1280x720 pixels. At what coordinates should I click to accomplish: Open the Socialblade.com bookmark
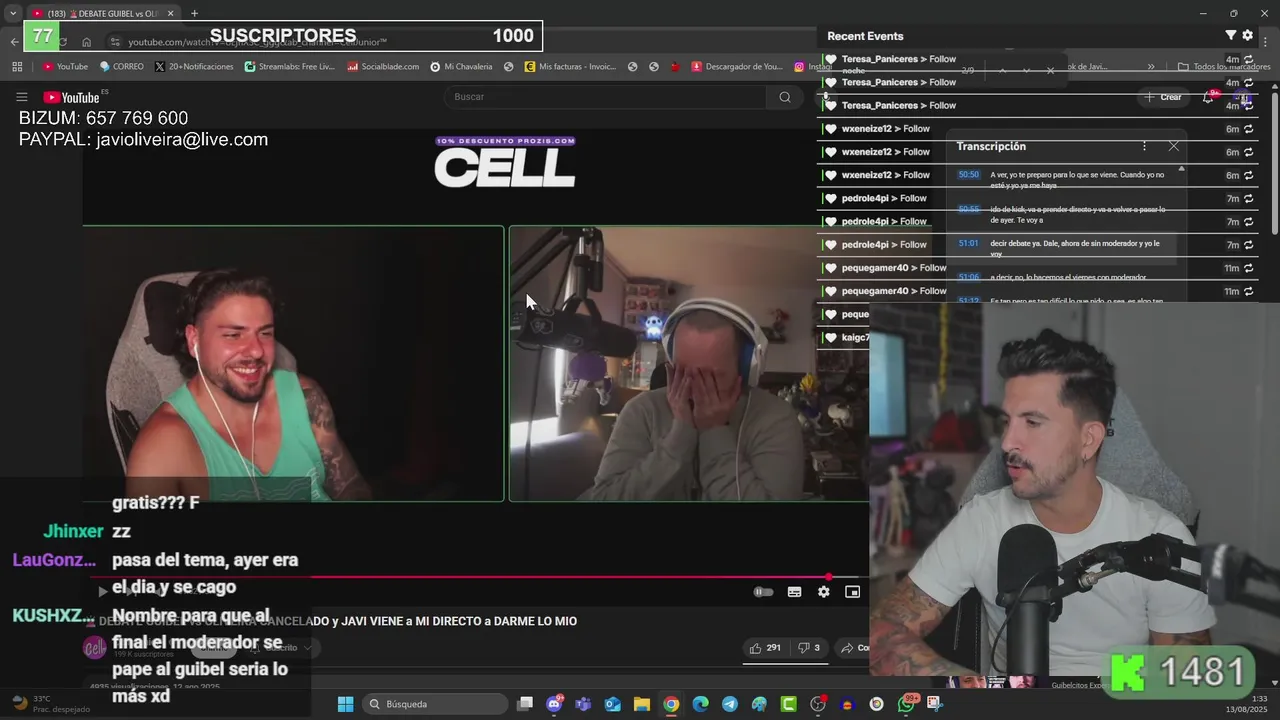point(383,67)
